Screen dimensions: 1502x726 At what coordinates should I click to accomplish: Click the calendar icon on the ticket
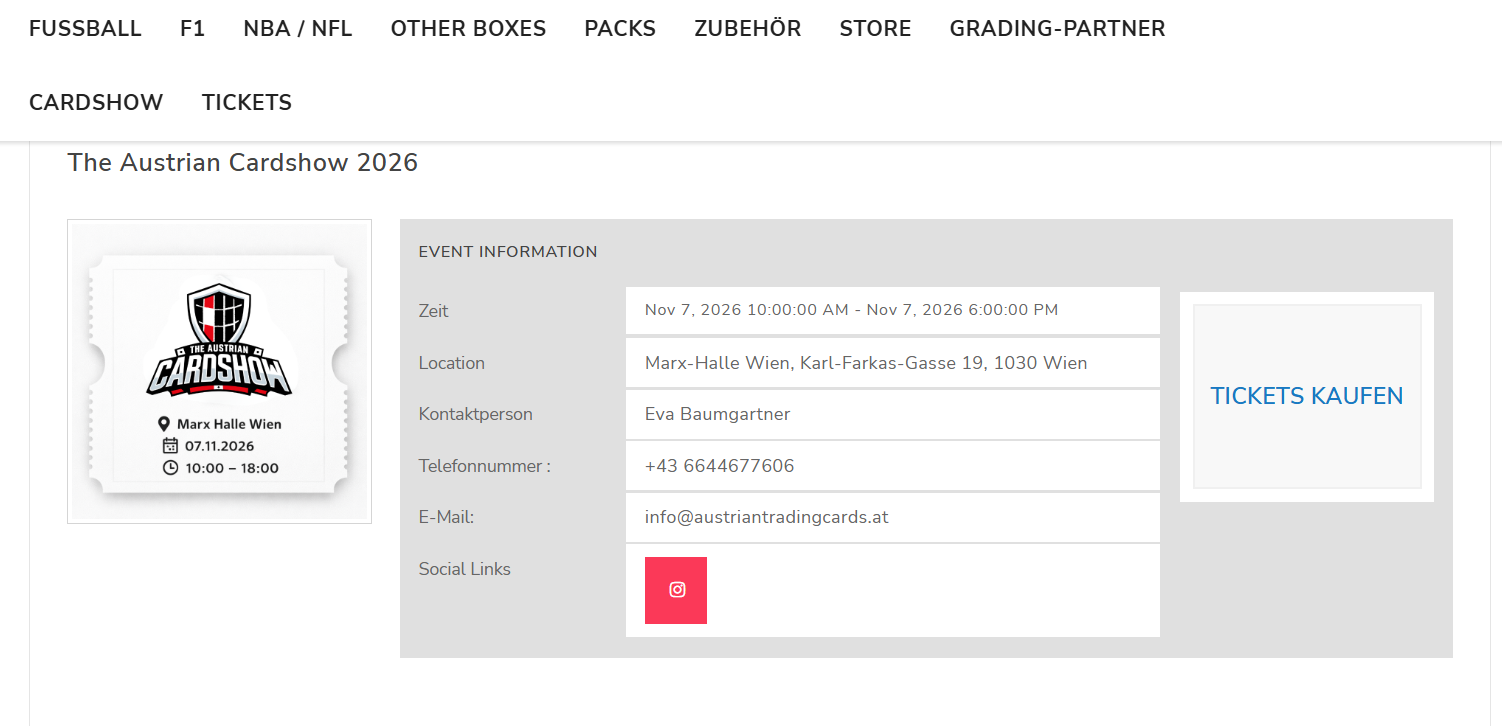point(172,445)
